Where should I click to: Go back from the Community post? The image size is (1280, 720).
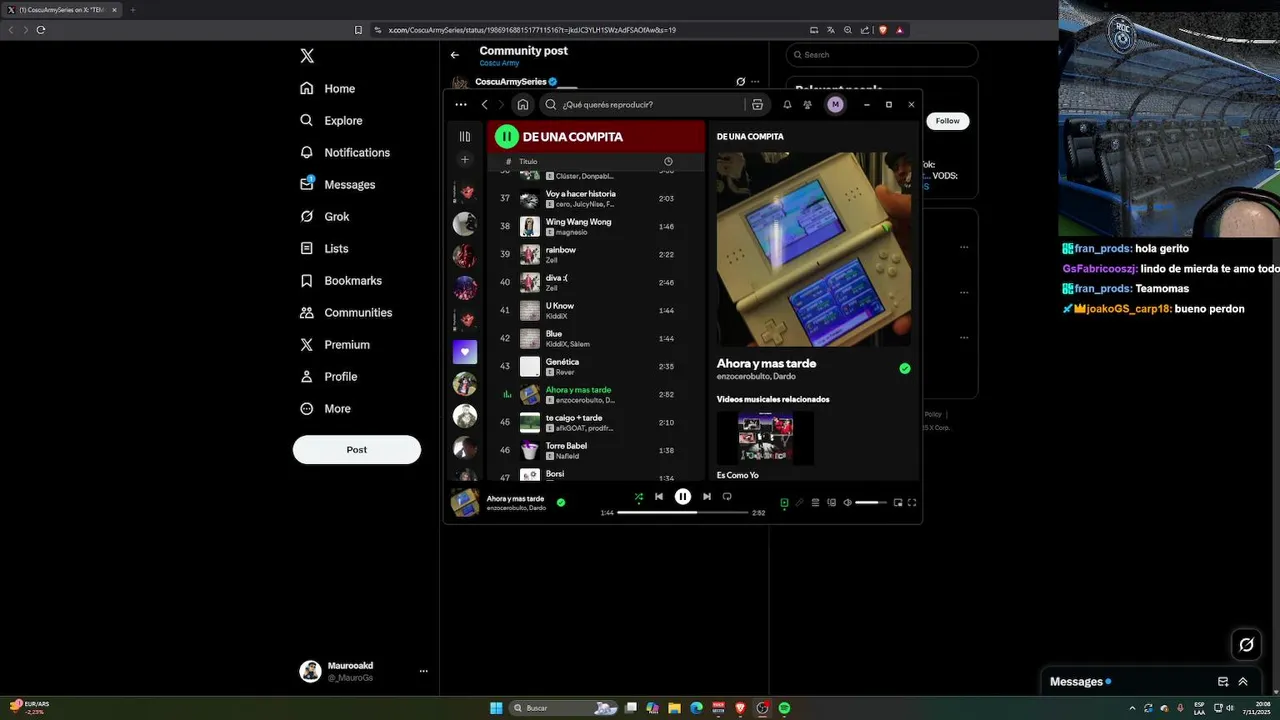point(454,55)
